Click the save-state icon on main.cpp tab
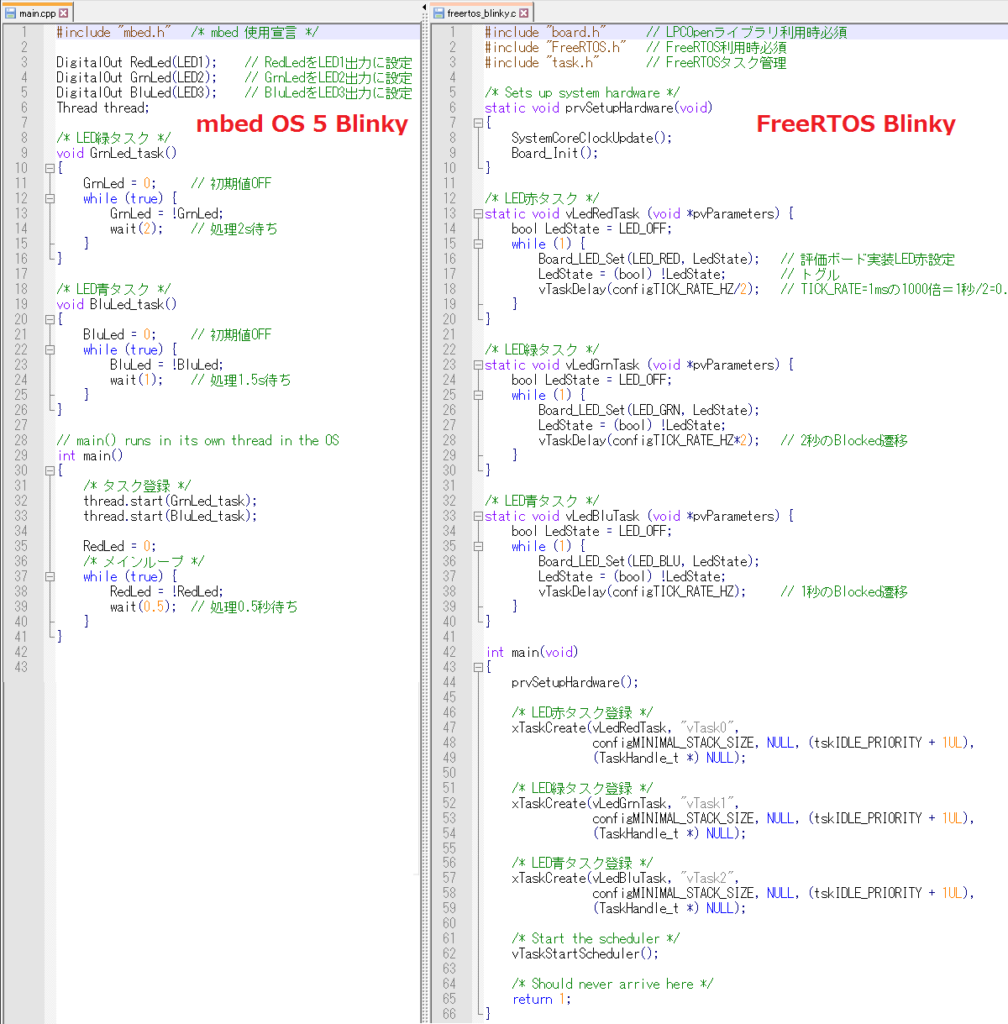The height and width of the screenshot is (1024, 1008). click(x=12, y=13)
